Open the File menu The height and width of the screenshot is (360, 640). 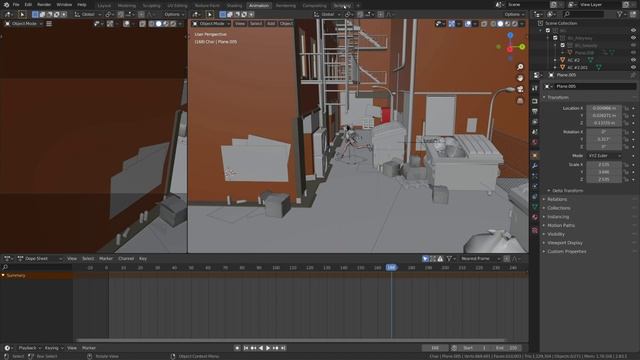(16, 5)
